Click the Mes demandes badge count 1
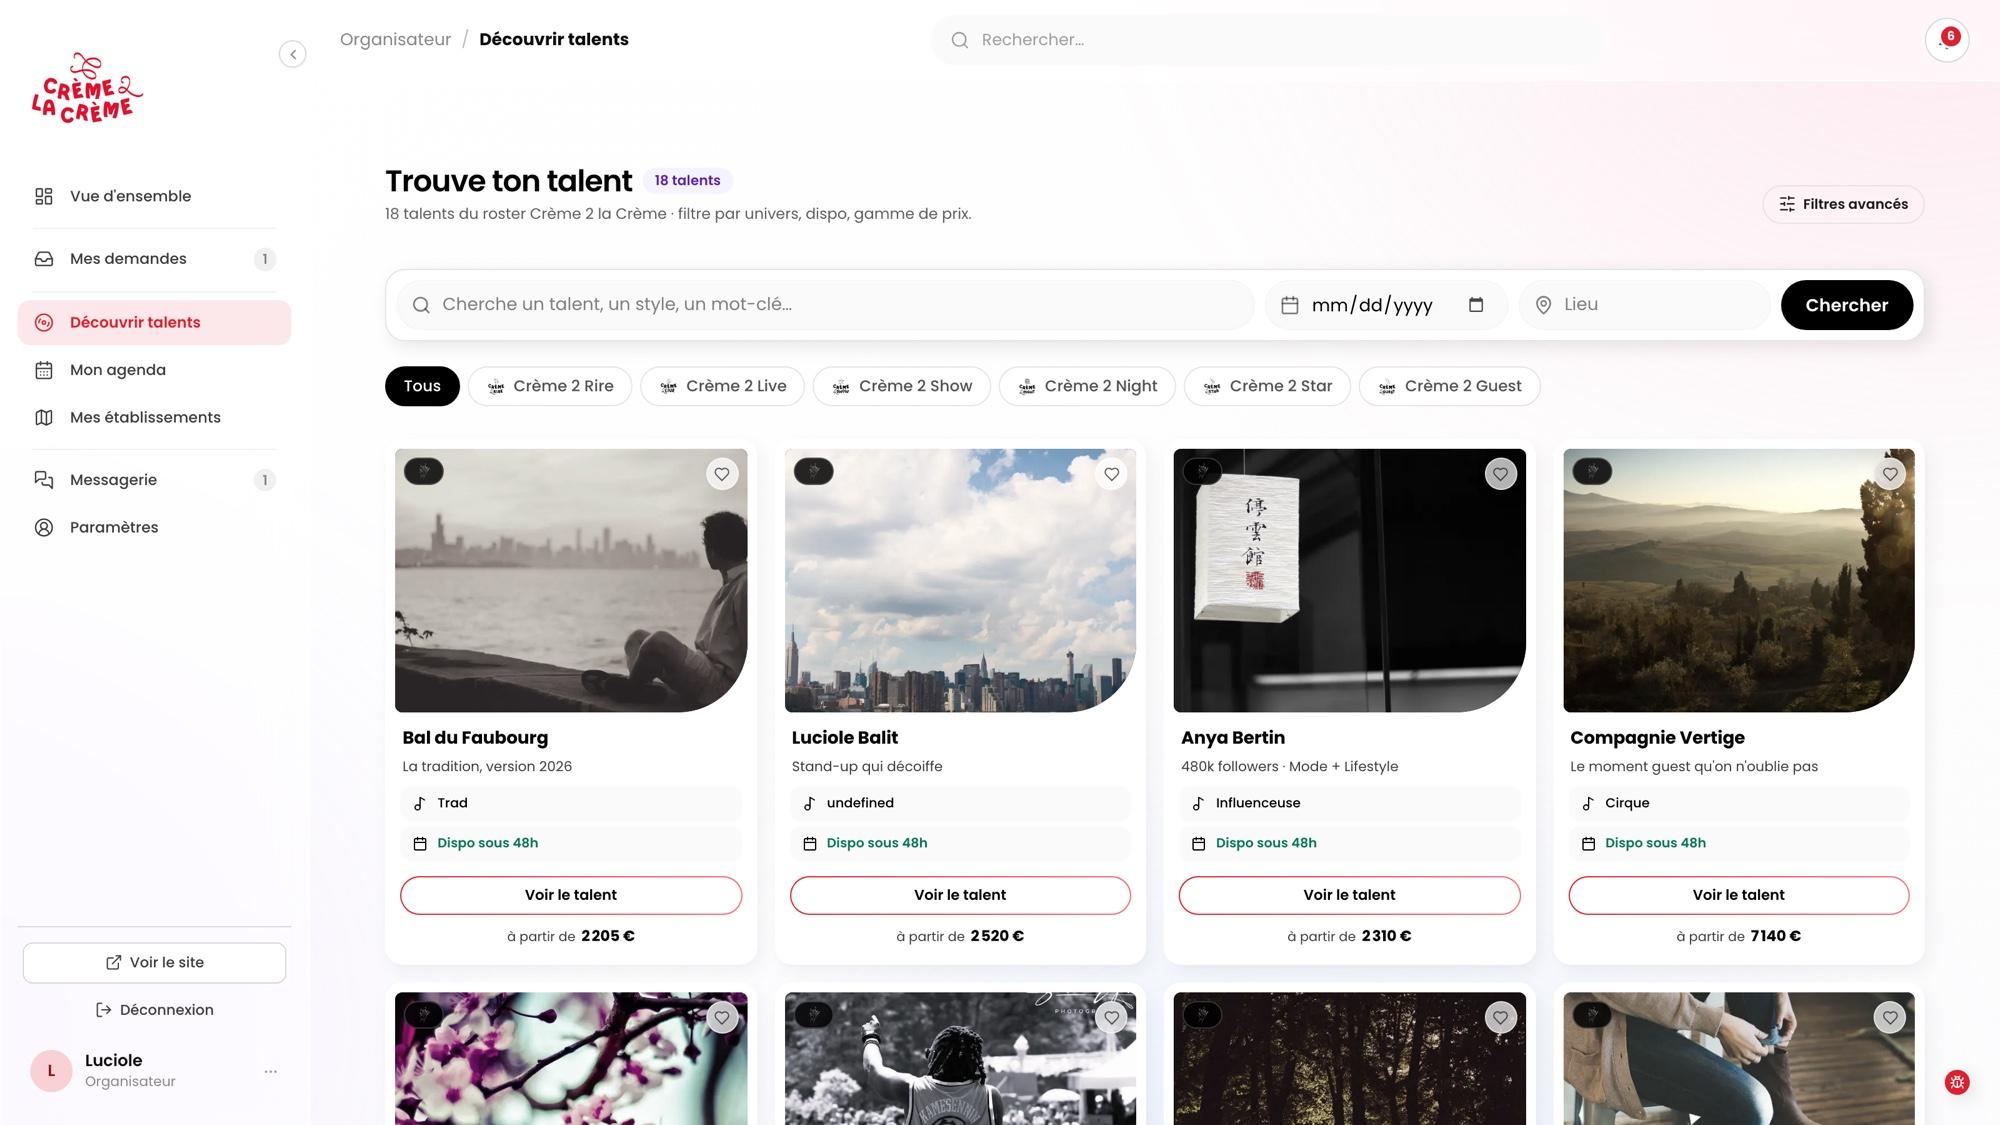Viewport: 2000px width, 1125px height. [x=264, y=259]
